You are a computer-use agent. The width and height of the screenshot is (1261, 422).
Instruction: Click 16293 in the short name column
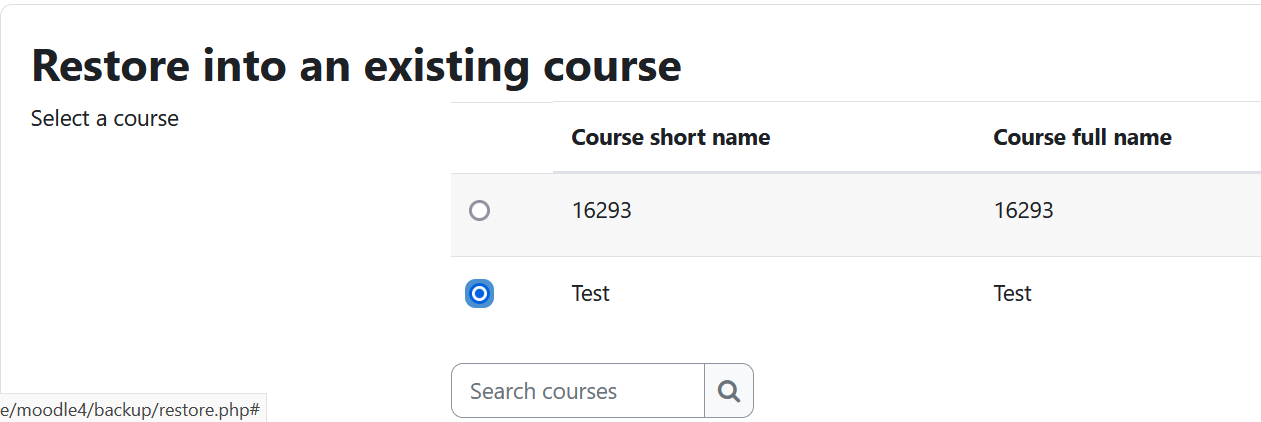[x=602, y=210]
